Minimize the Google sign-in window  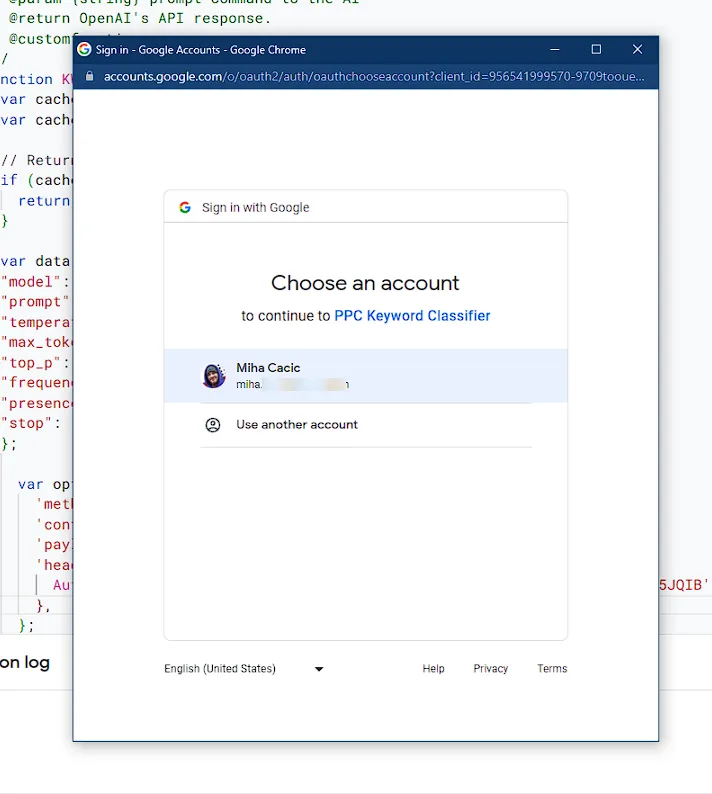555,49
